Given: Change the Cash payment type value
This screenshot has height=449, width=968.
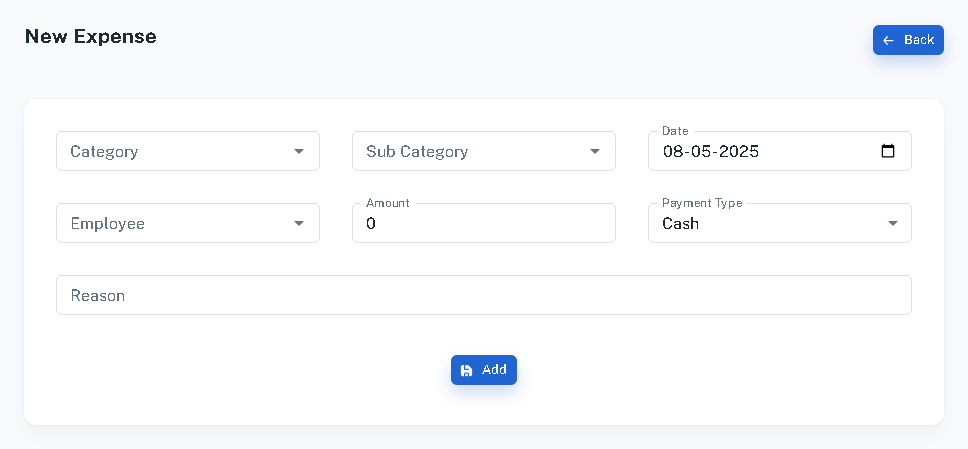Looking at the screenshot, I should point(780,223).
